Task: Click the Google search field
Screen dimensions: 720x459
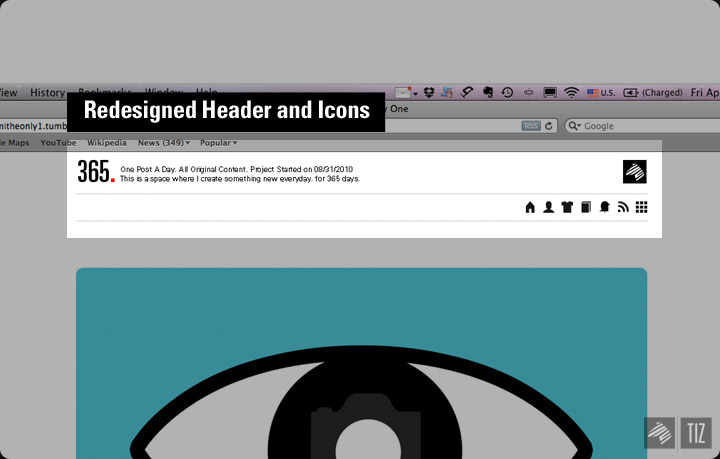Action: (640, 126)
